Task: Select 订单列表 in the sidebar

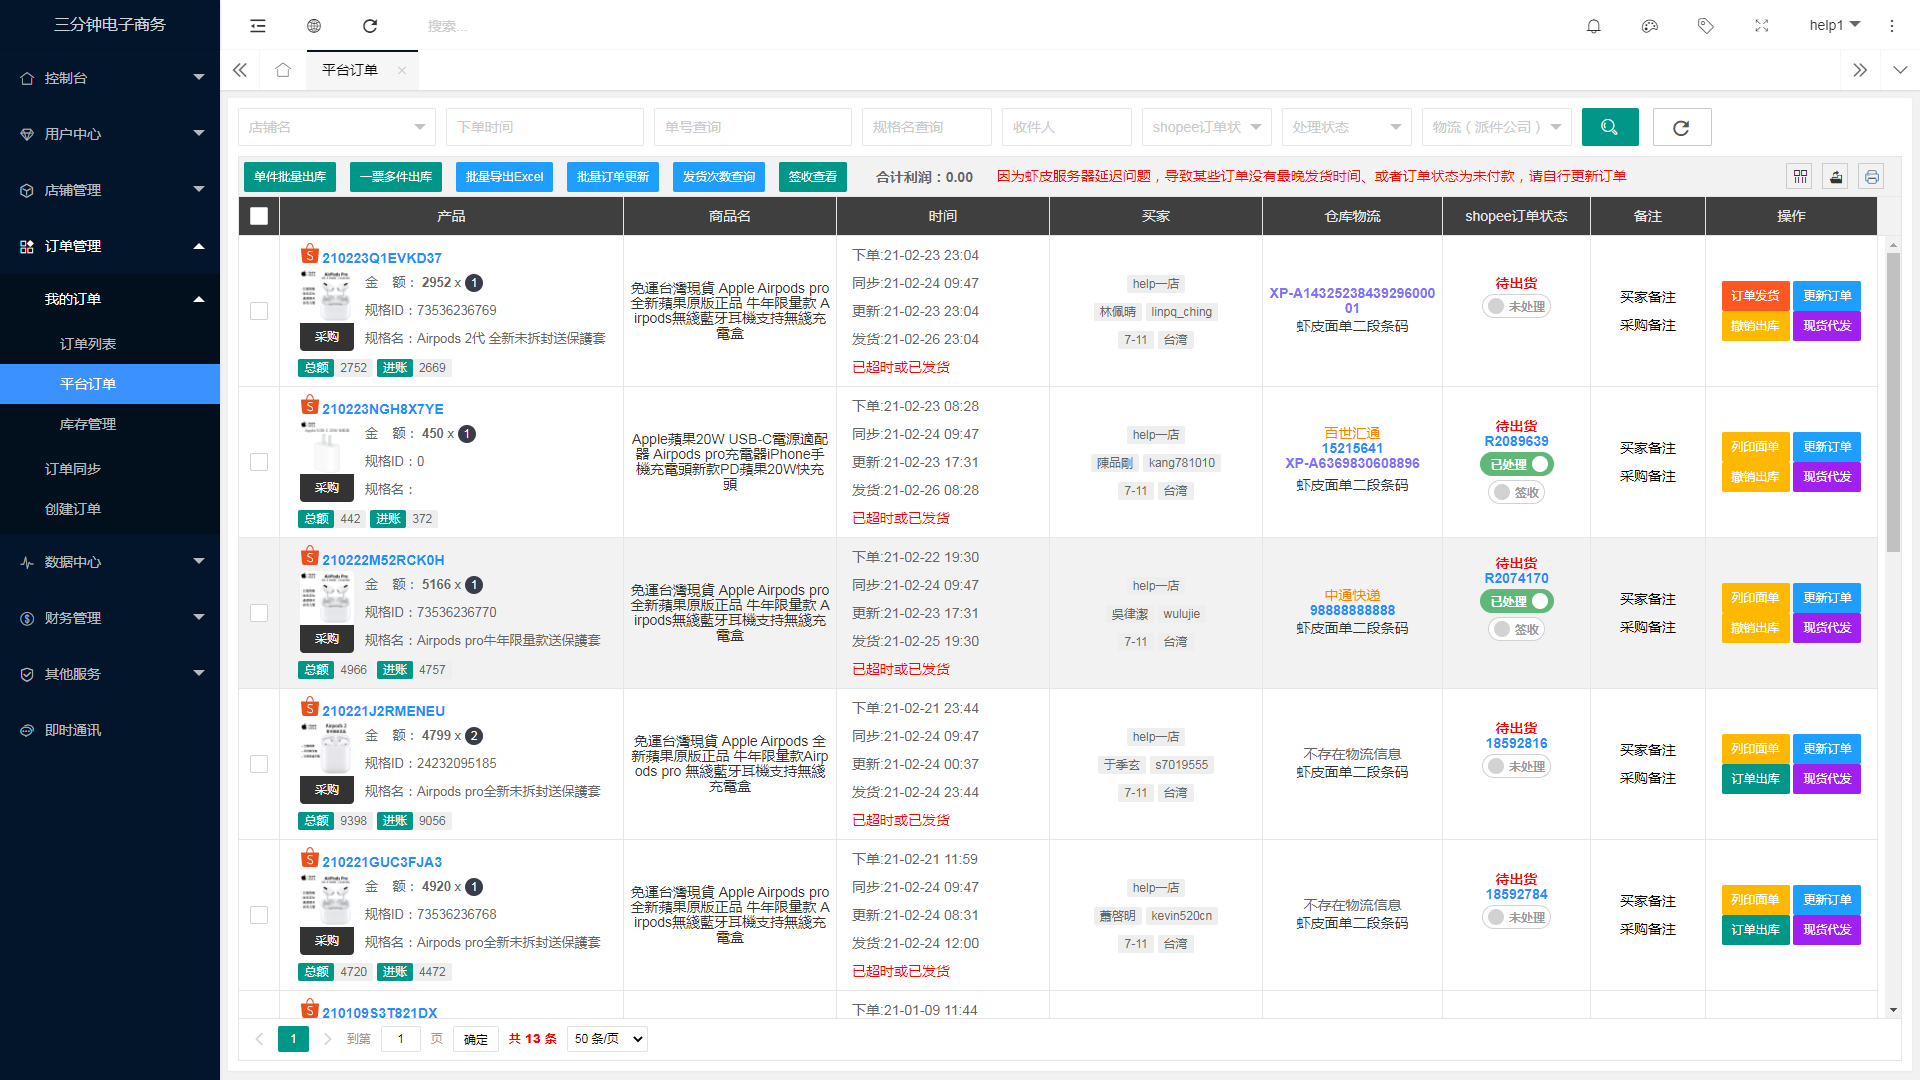Action: (88, 344)
